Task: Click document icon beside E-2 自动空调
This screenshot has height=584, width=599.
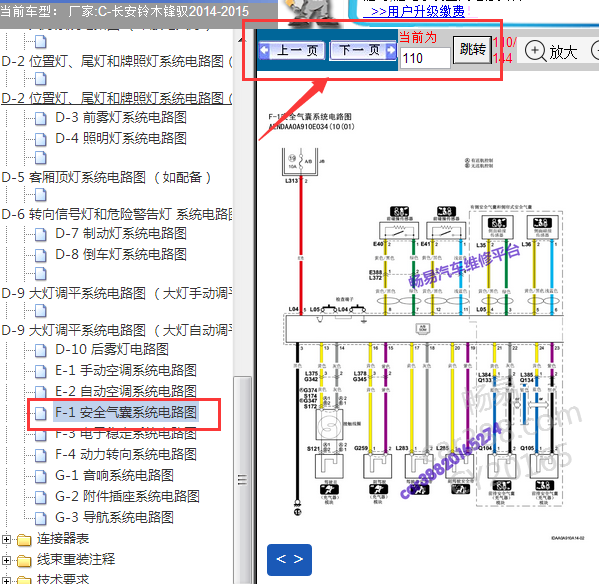Action: pyautogui.click(x=40, y=392)
